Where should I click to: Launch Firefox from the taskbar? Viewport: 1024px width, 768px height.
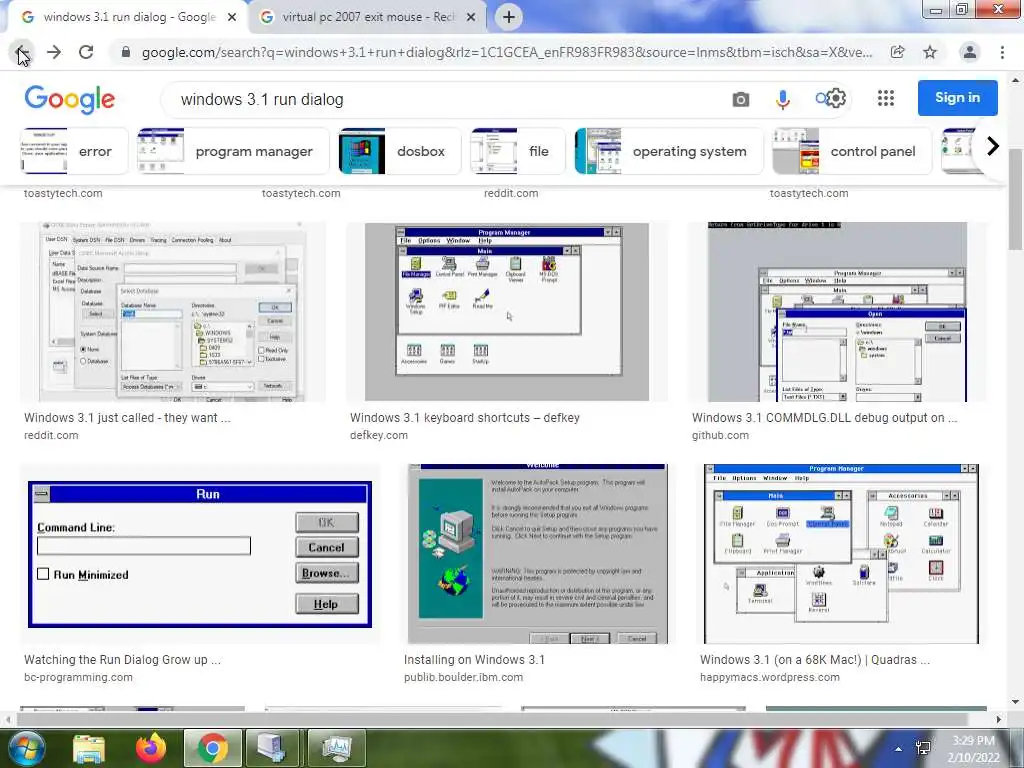[x=151, y=748]
